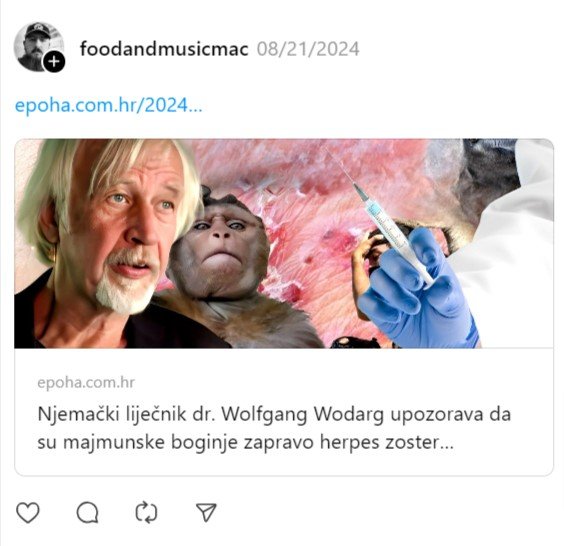Click the white lab coat in the thumbnail
Viewport: 564px width, 546px height.
point(511,252)
